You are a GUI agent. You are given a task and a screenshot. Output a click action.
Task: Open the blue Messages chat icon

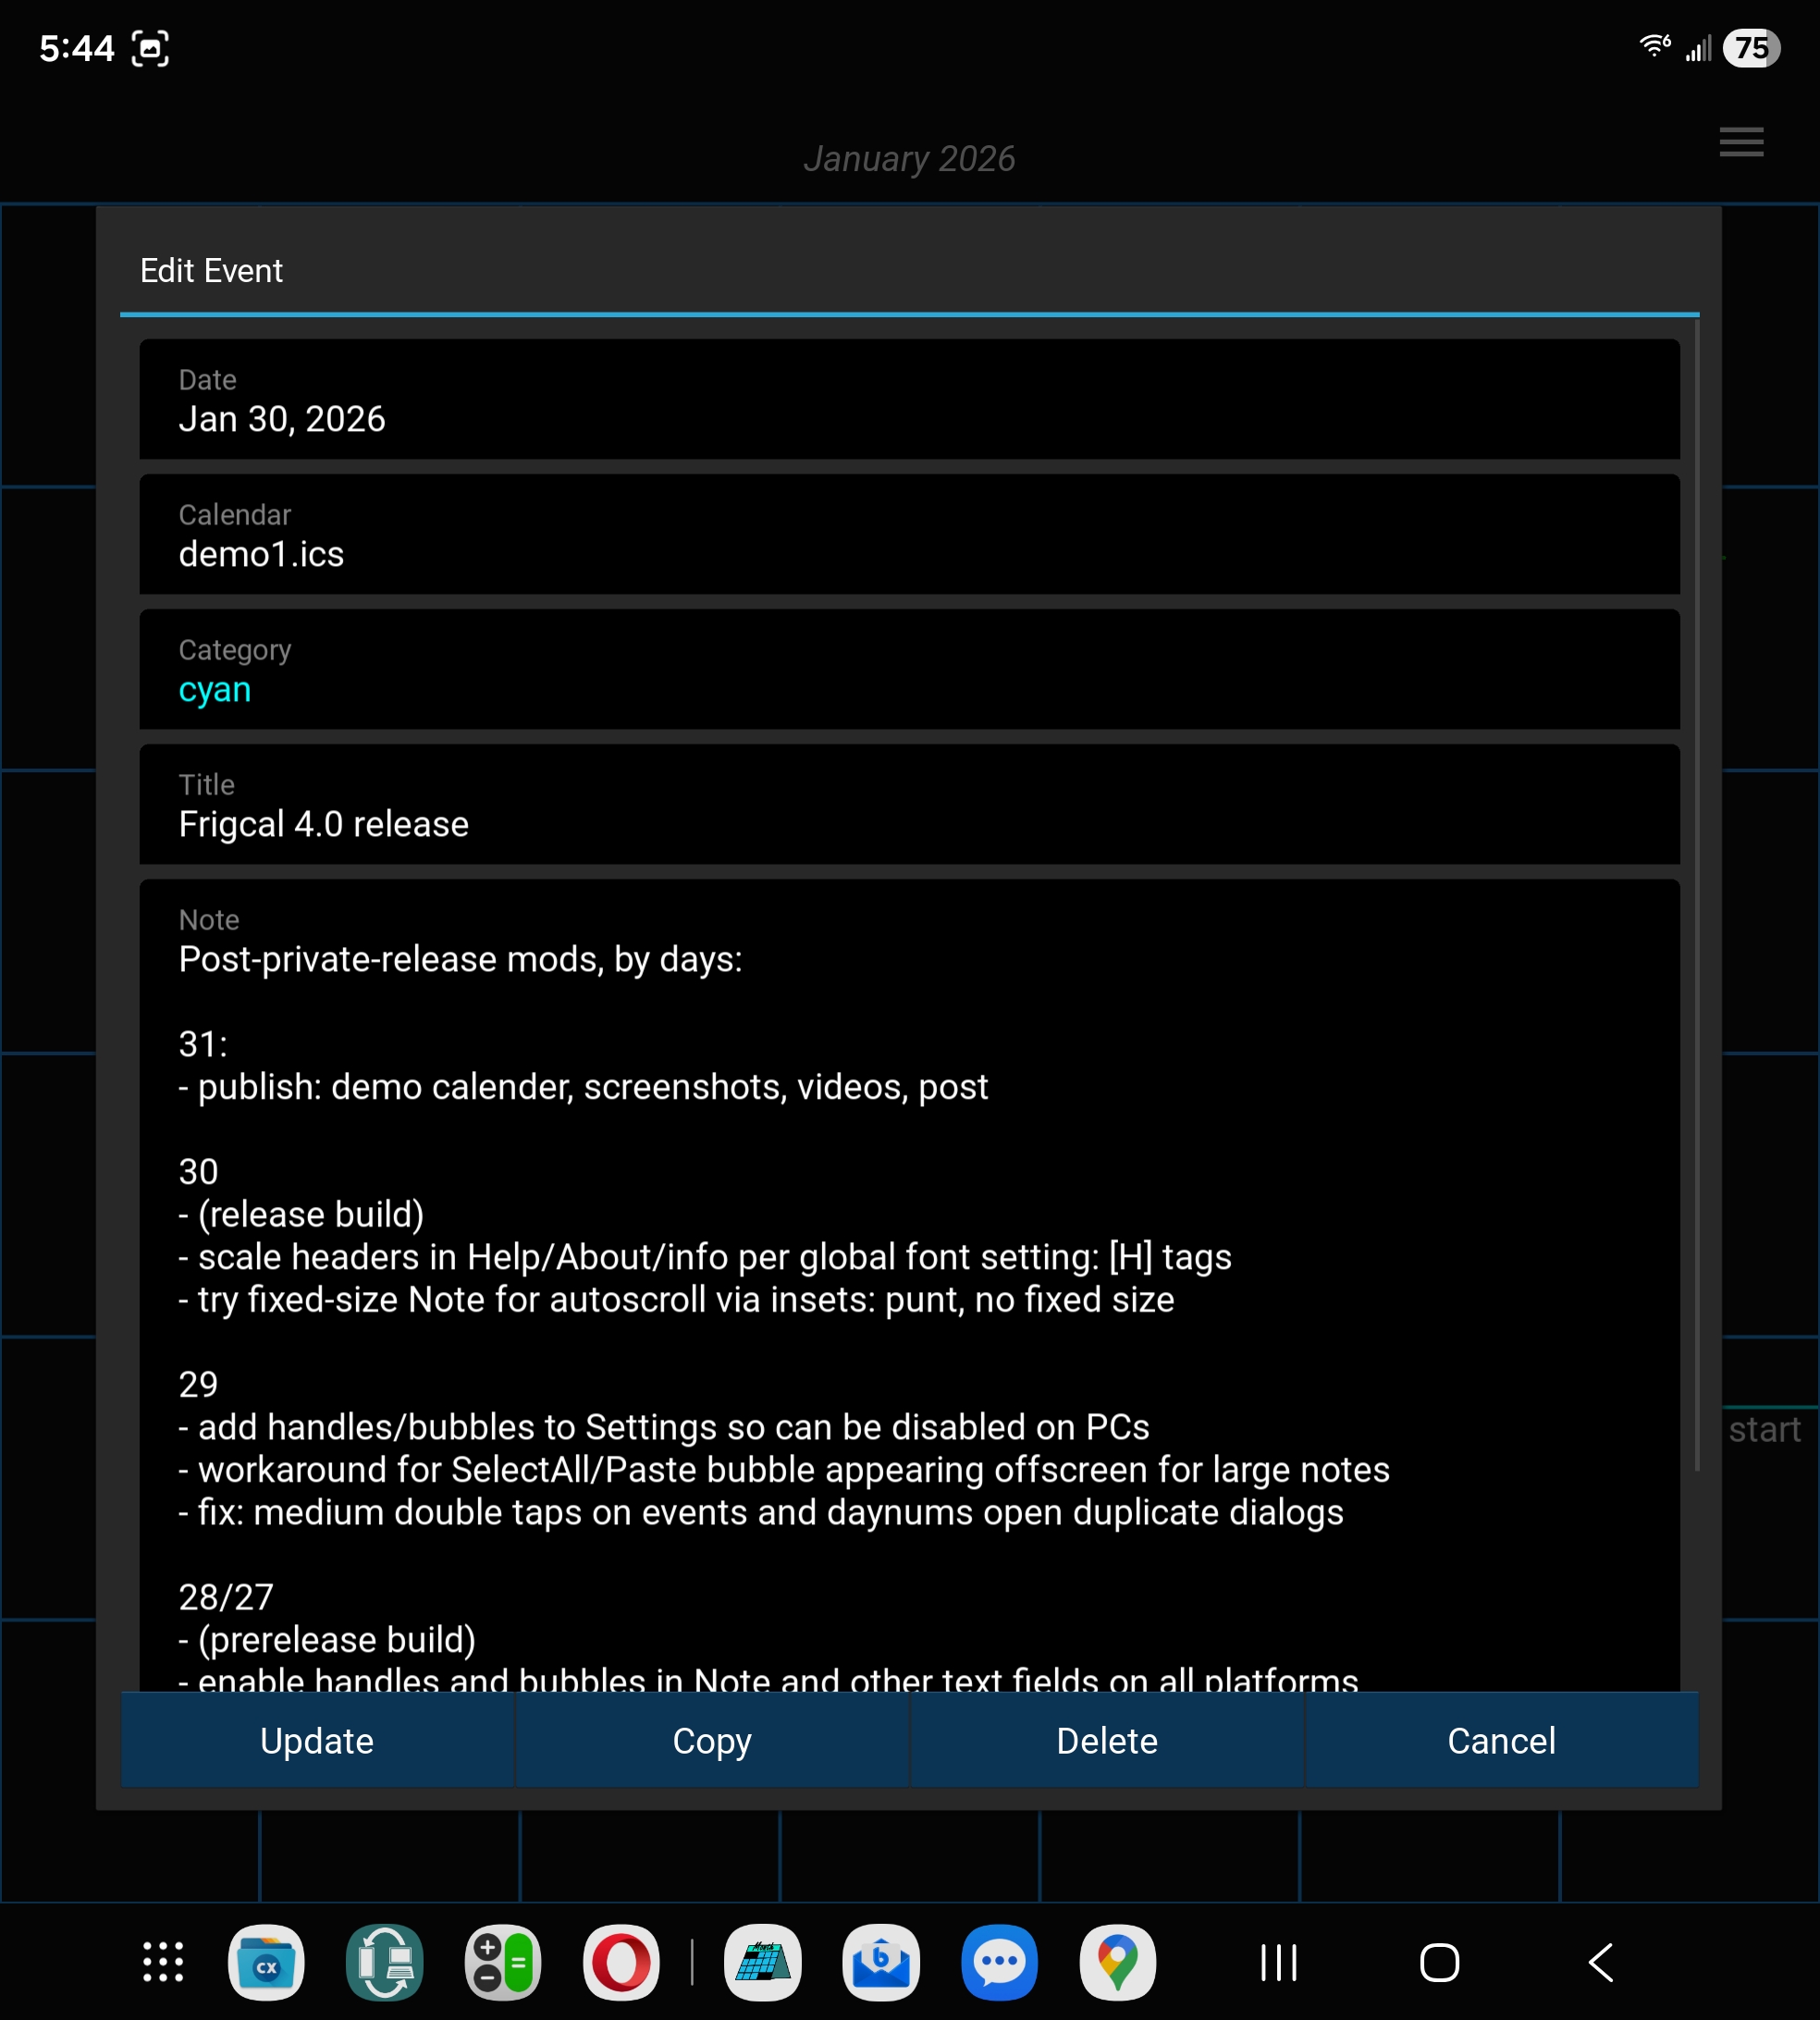pos(999,1962)
